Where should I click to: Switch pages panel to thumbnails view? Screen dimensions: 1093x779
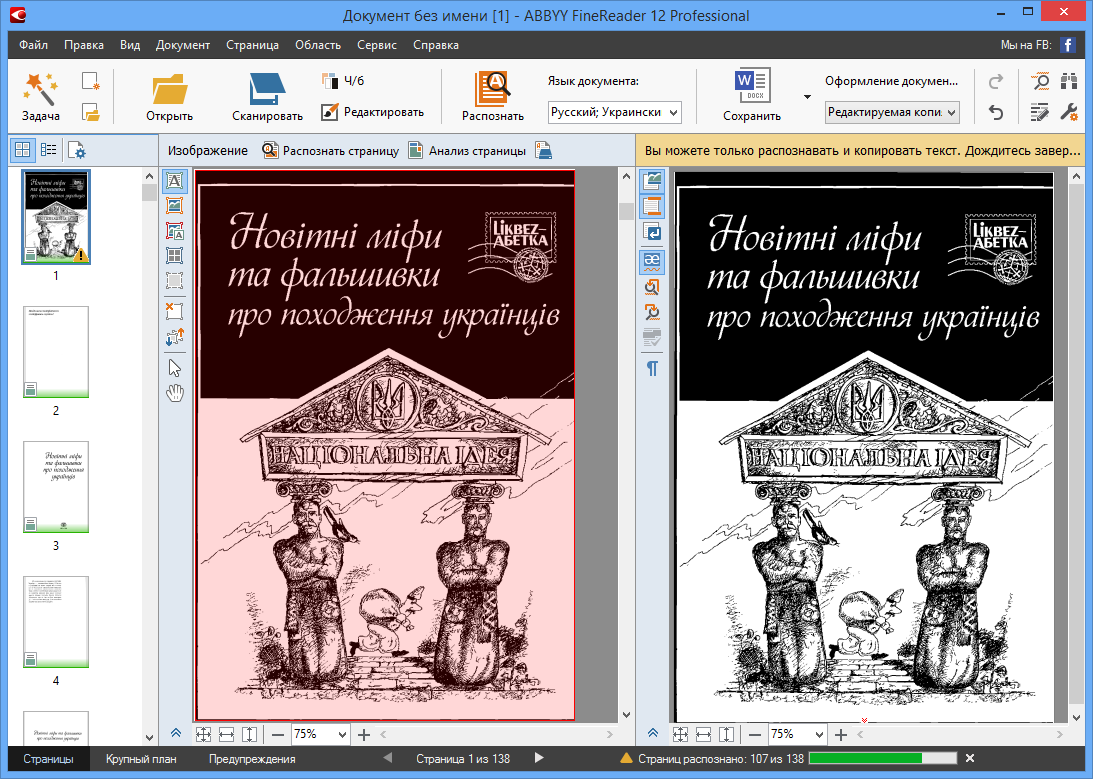coord(22,149)
